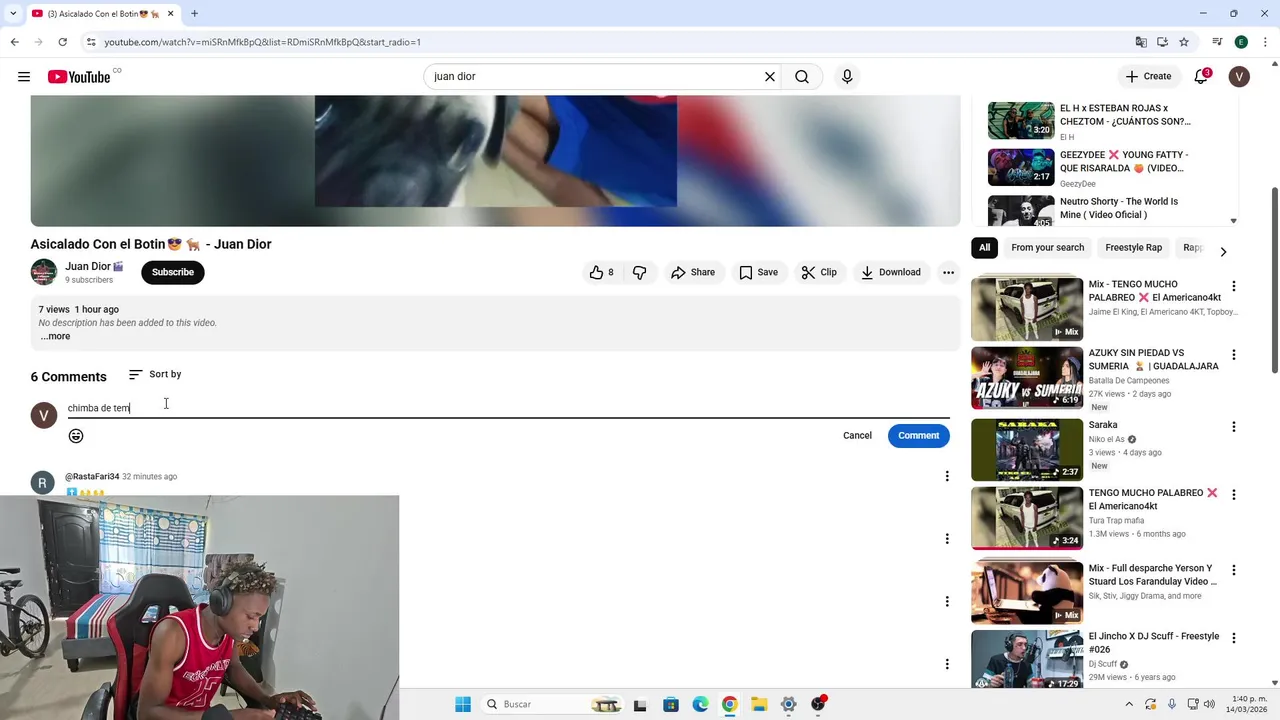Open options for El Jincho Freestyle #026
Viewport: 1280px width, 720px height.
pos(1234,638)
